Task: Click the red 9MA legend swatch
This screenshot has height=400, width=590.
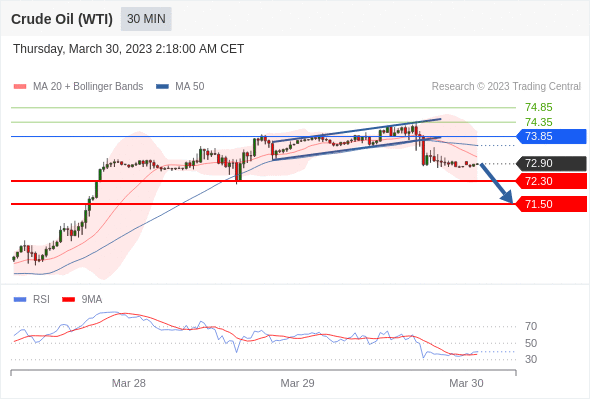Action: [x=68, y=300]
